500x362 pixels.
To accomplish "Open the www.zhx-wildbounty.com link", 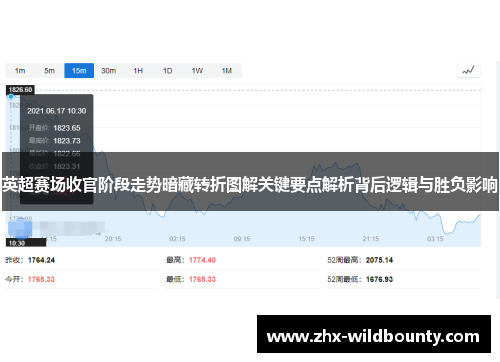I will [374, 337].
